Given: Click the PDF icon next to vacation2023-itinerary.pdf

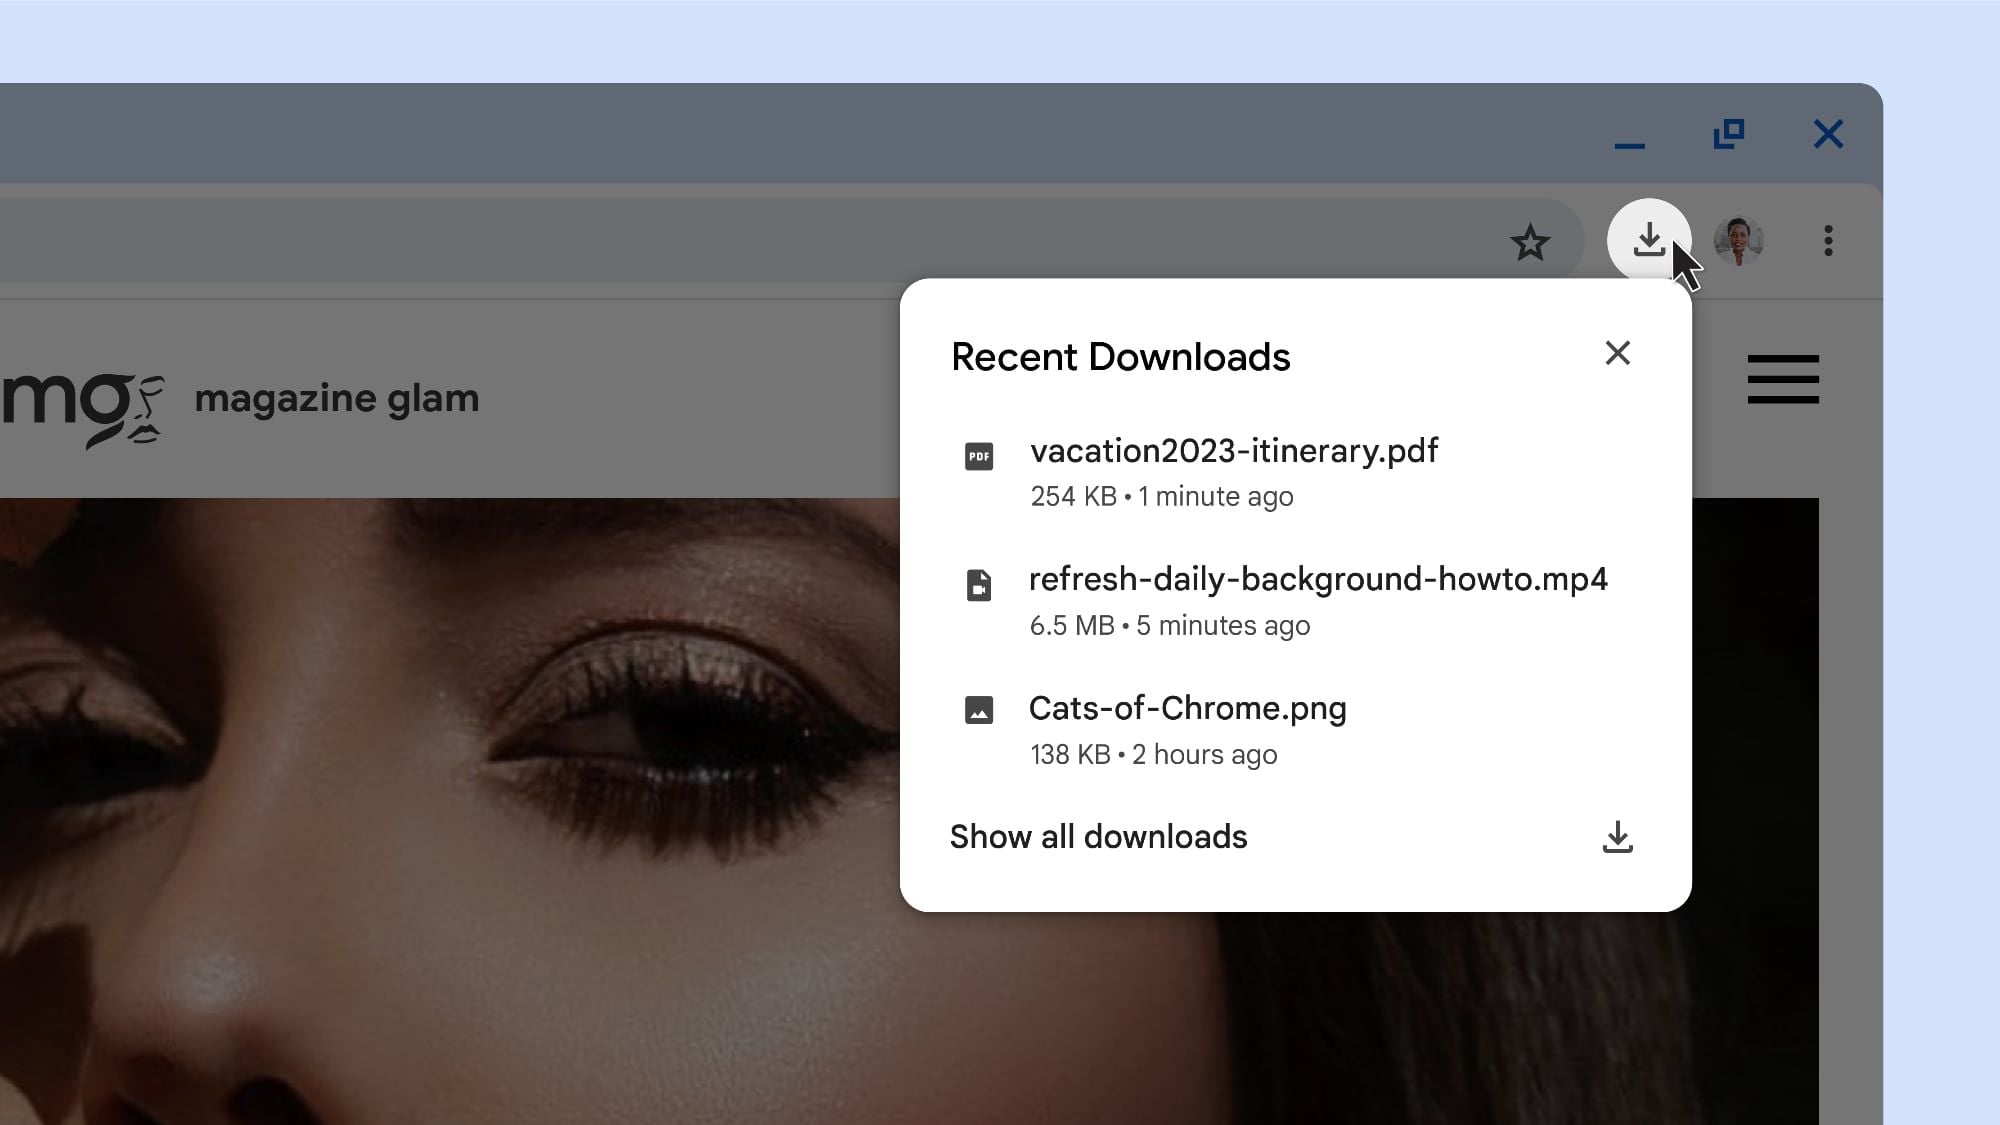Looking at the screenshot, I should click(979, 455).
